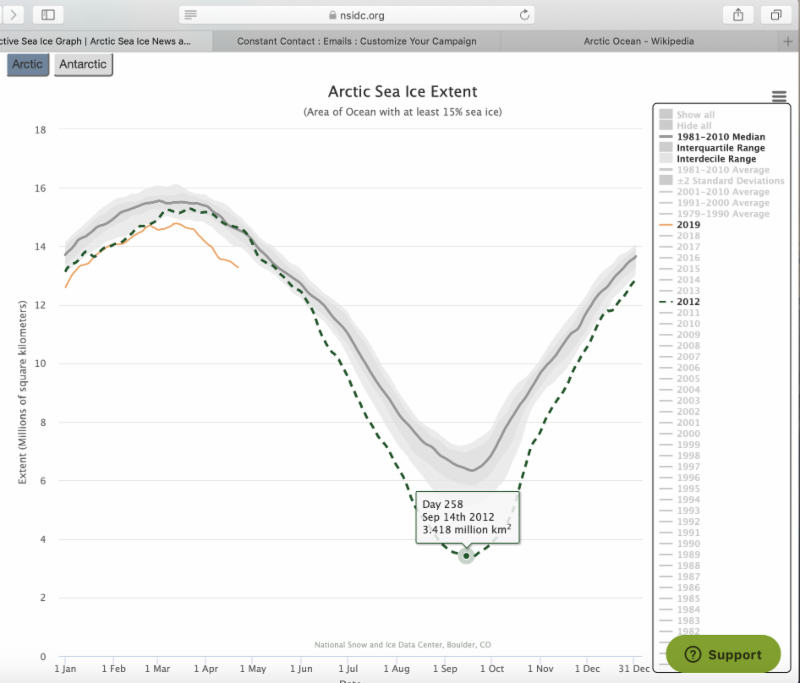Image resolution: width=800 pixels, height=683 pixels.
Task: Enable the 1995 series in legend
Action: tap(680, 488)
